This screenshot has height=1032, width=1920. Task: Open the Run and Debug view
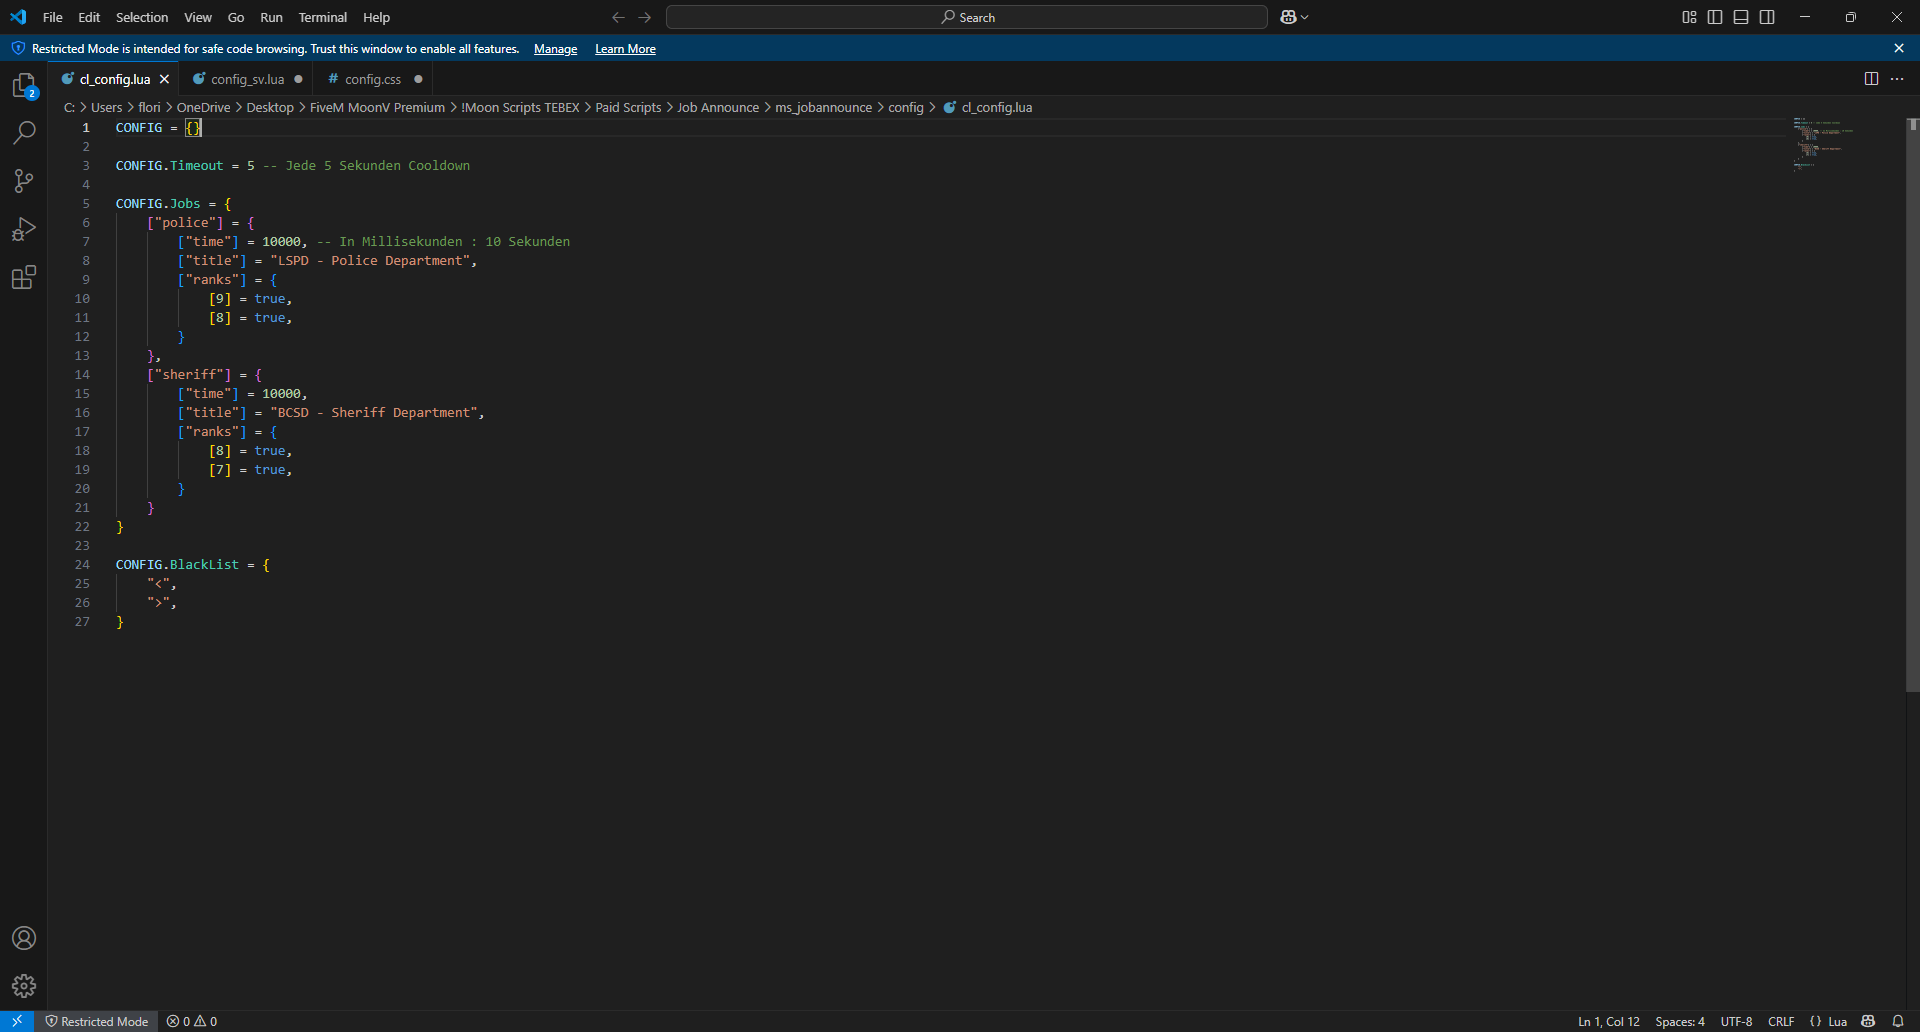[x=24, y=229]
